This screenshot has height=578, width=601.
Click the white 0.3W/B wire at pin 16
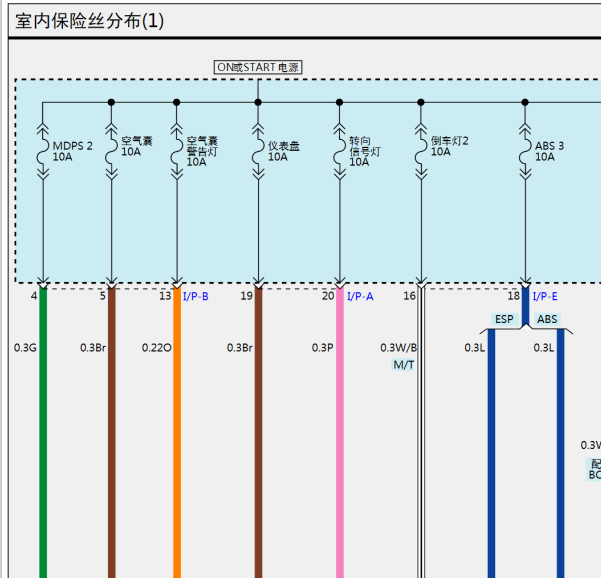click(x=421, y=432)
